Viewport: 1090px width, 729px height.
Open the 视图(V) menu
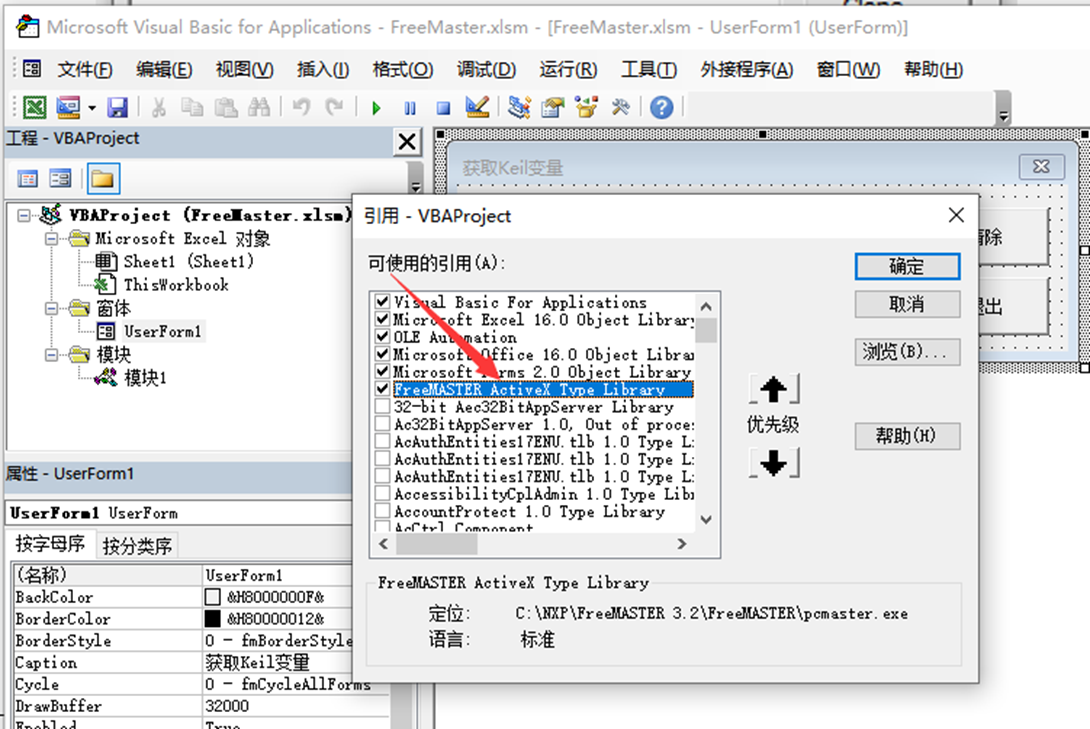[245, 69]
